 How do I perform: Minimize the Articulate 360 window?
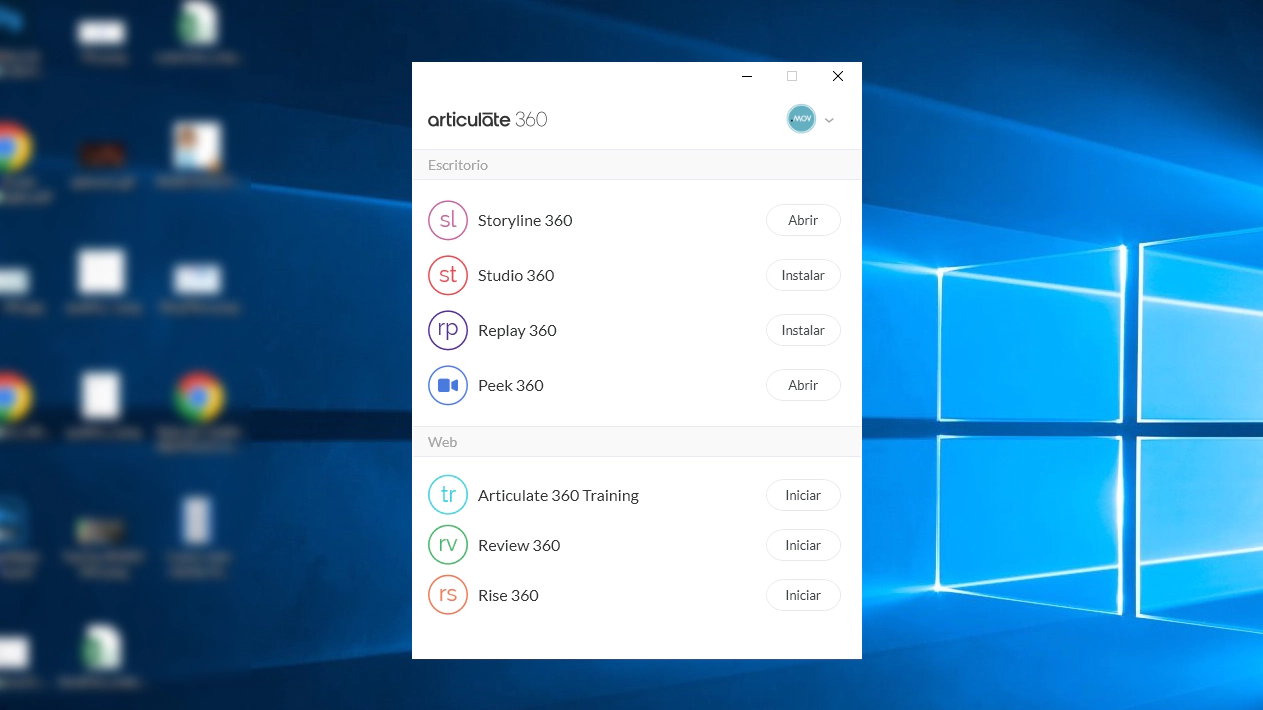tap(747, 76)
